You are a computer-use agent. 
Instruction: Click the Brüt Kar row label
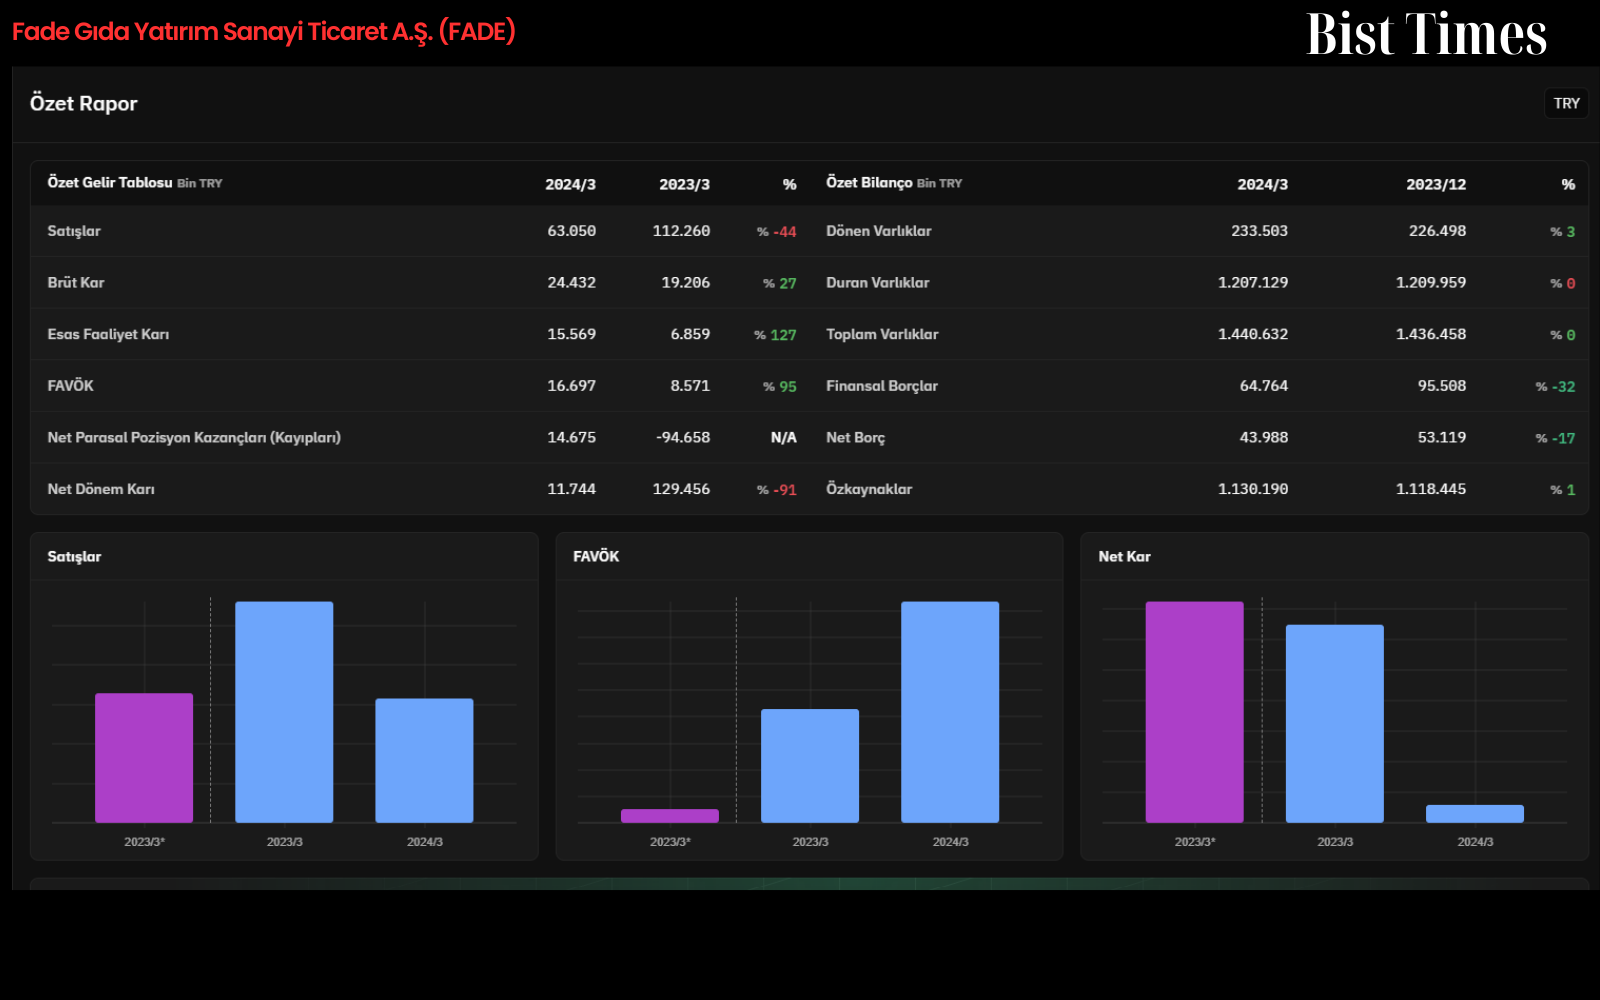(x=76, y=283)
